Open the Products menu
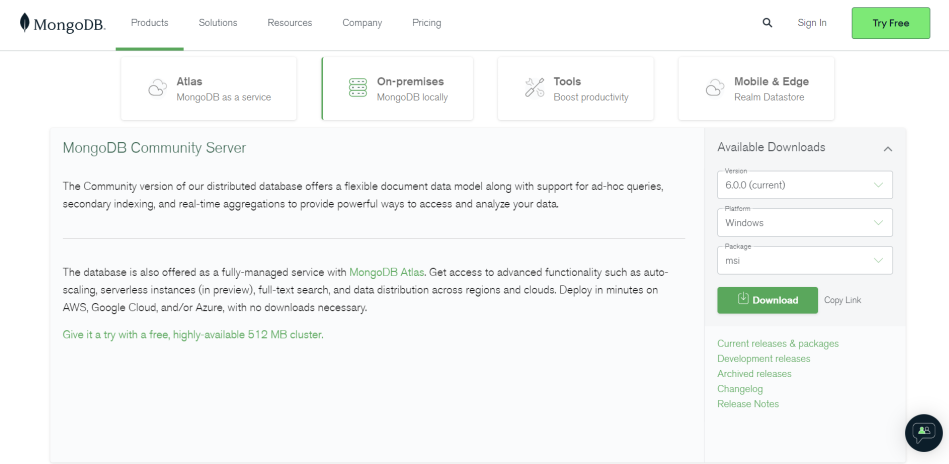 pos(149,23)
